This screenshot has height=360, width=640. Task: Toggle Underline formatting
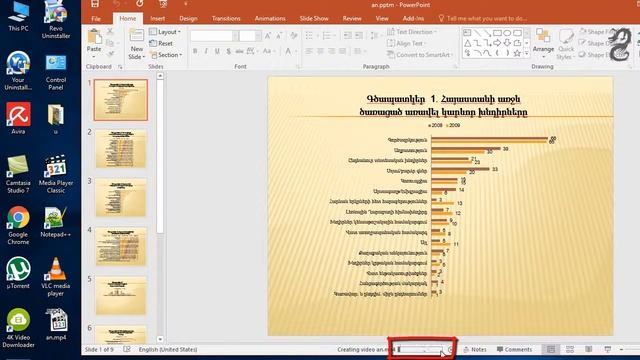click(217, 51)
